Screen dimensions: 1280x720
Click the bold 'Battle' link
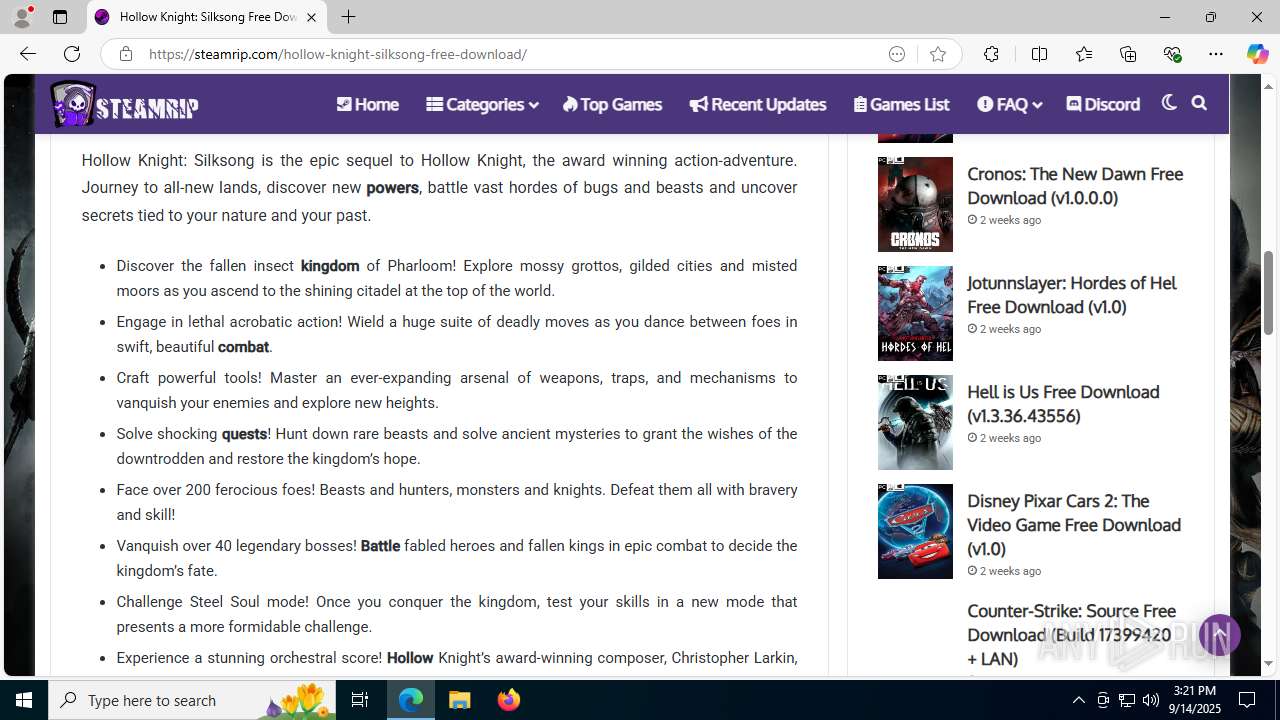(380, 546)
